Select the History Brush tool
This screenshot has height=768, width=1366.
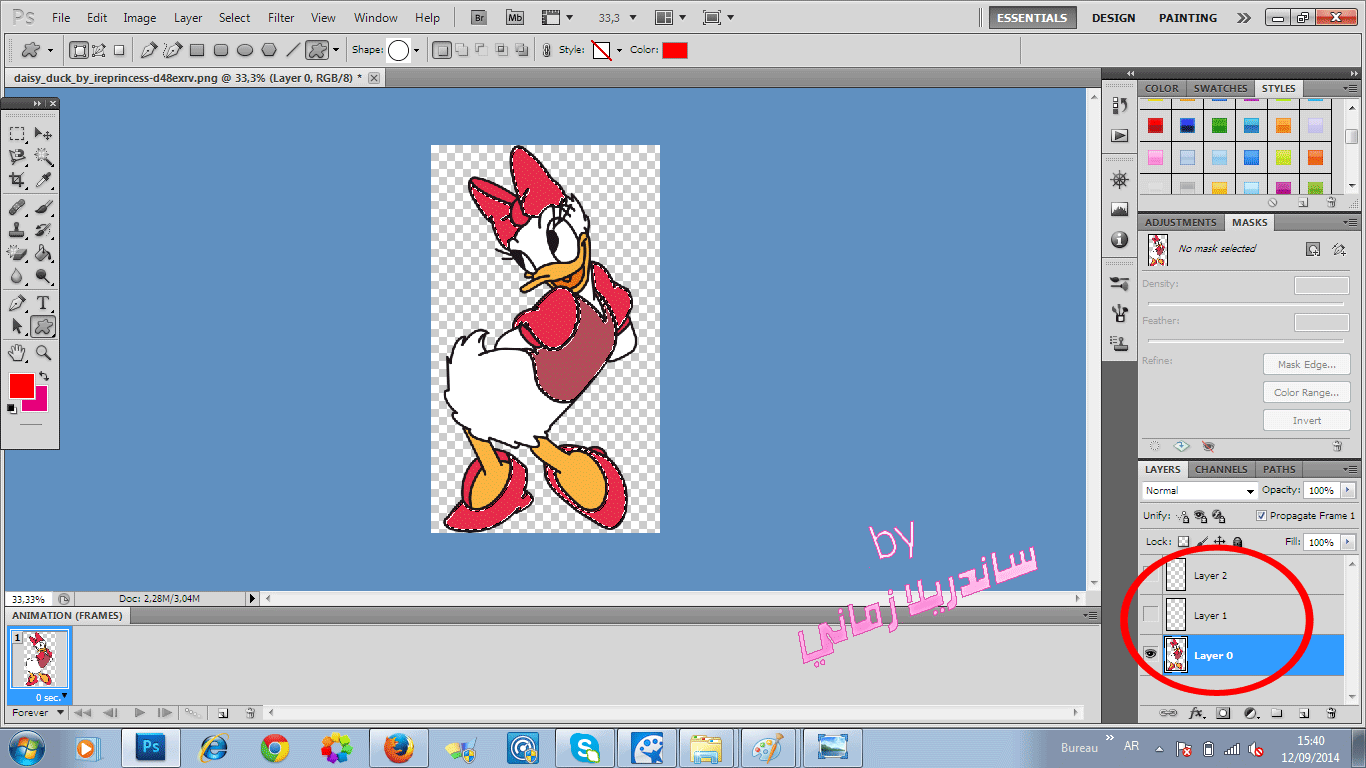(43, 230)
